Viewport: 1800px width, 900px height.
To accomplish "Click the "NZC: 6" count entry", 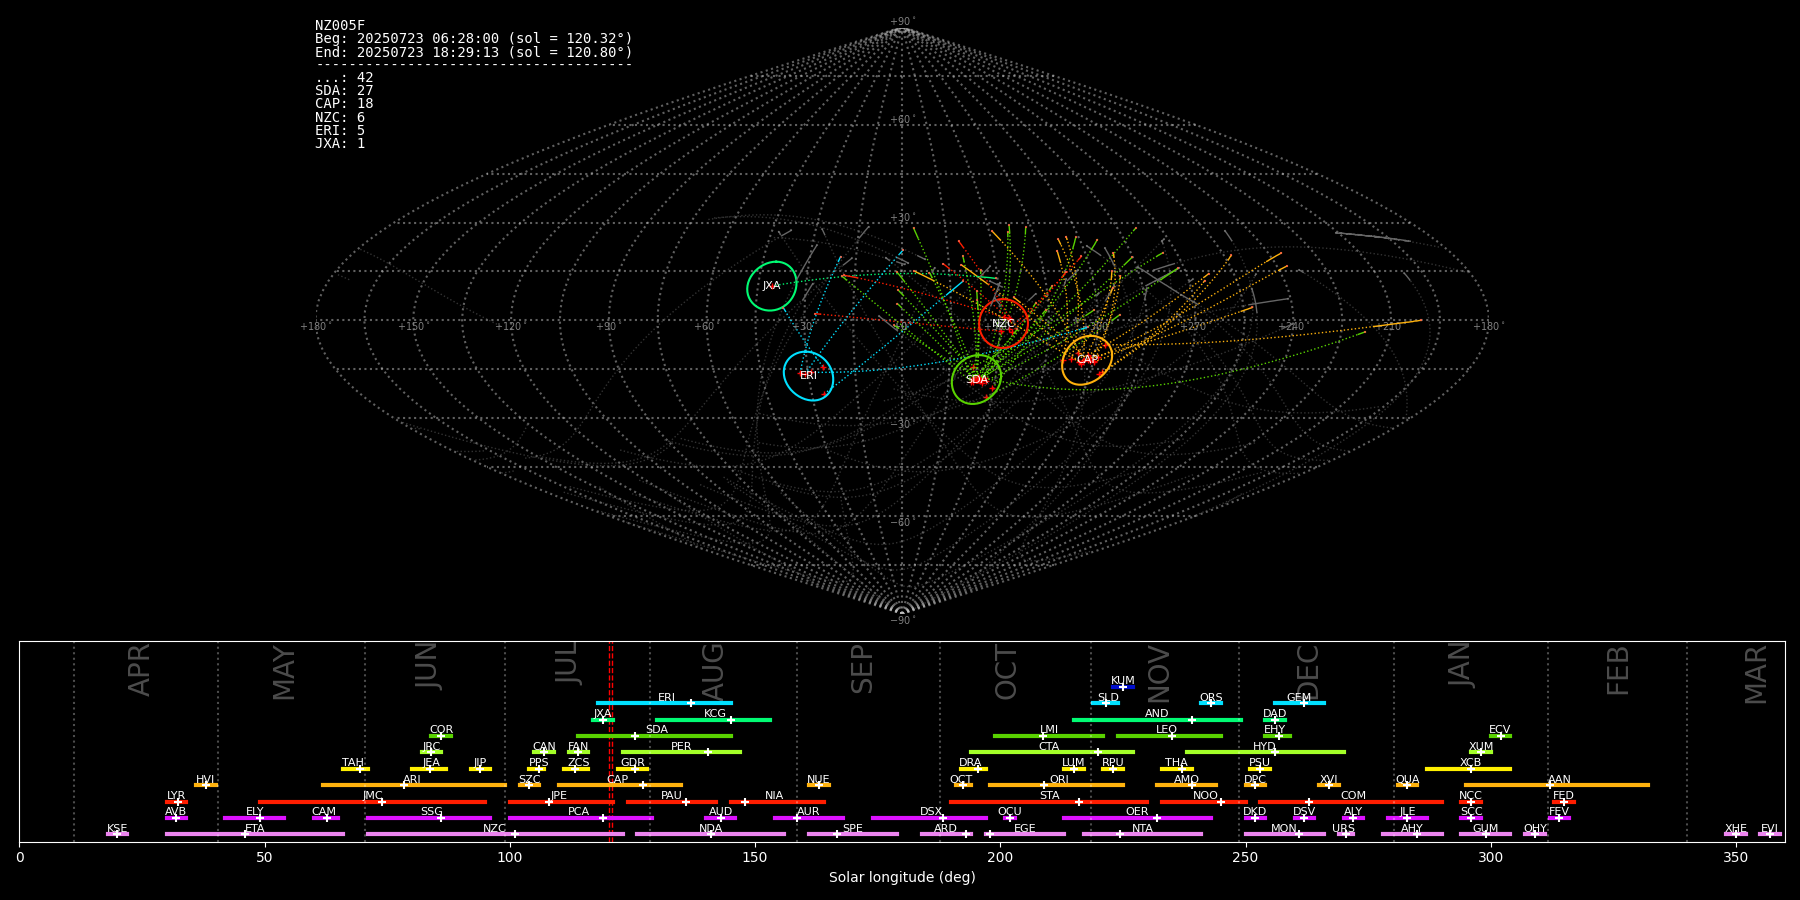I will pyautogui.click(x=340, y=118).
